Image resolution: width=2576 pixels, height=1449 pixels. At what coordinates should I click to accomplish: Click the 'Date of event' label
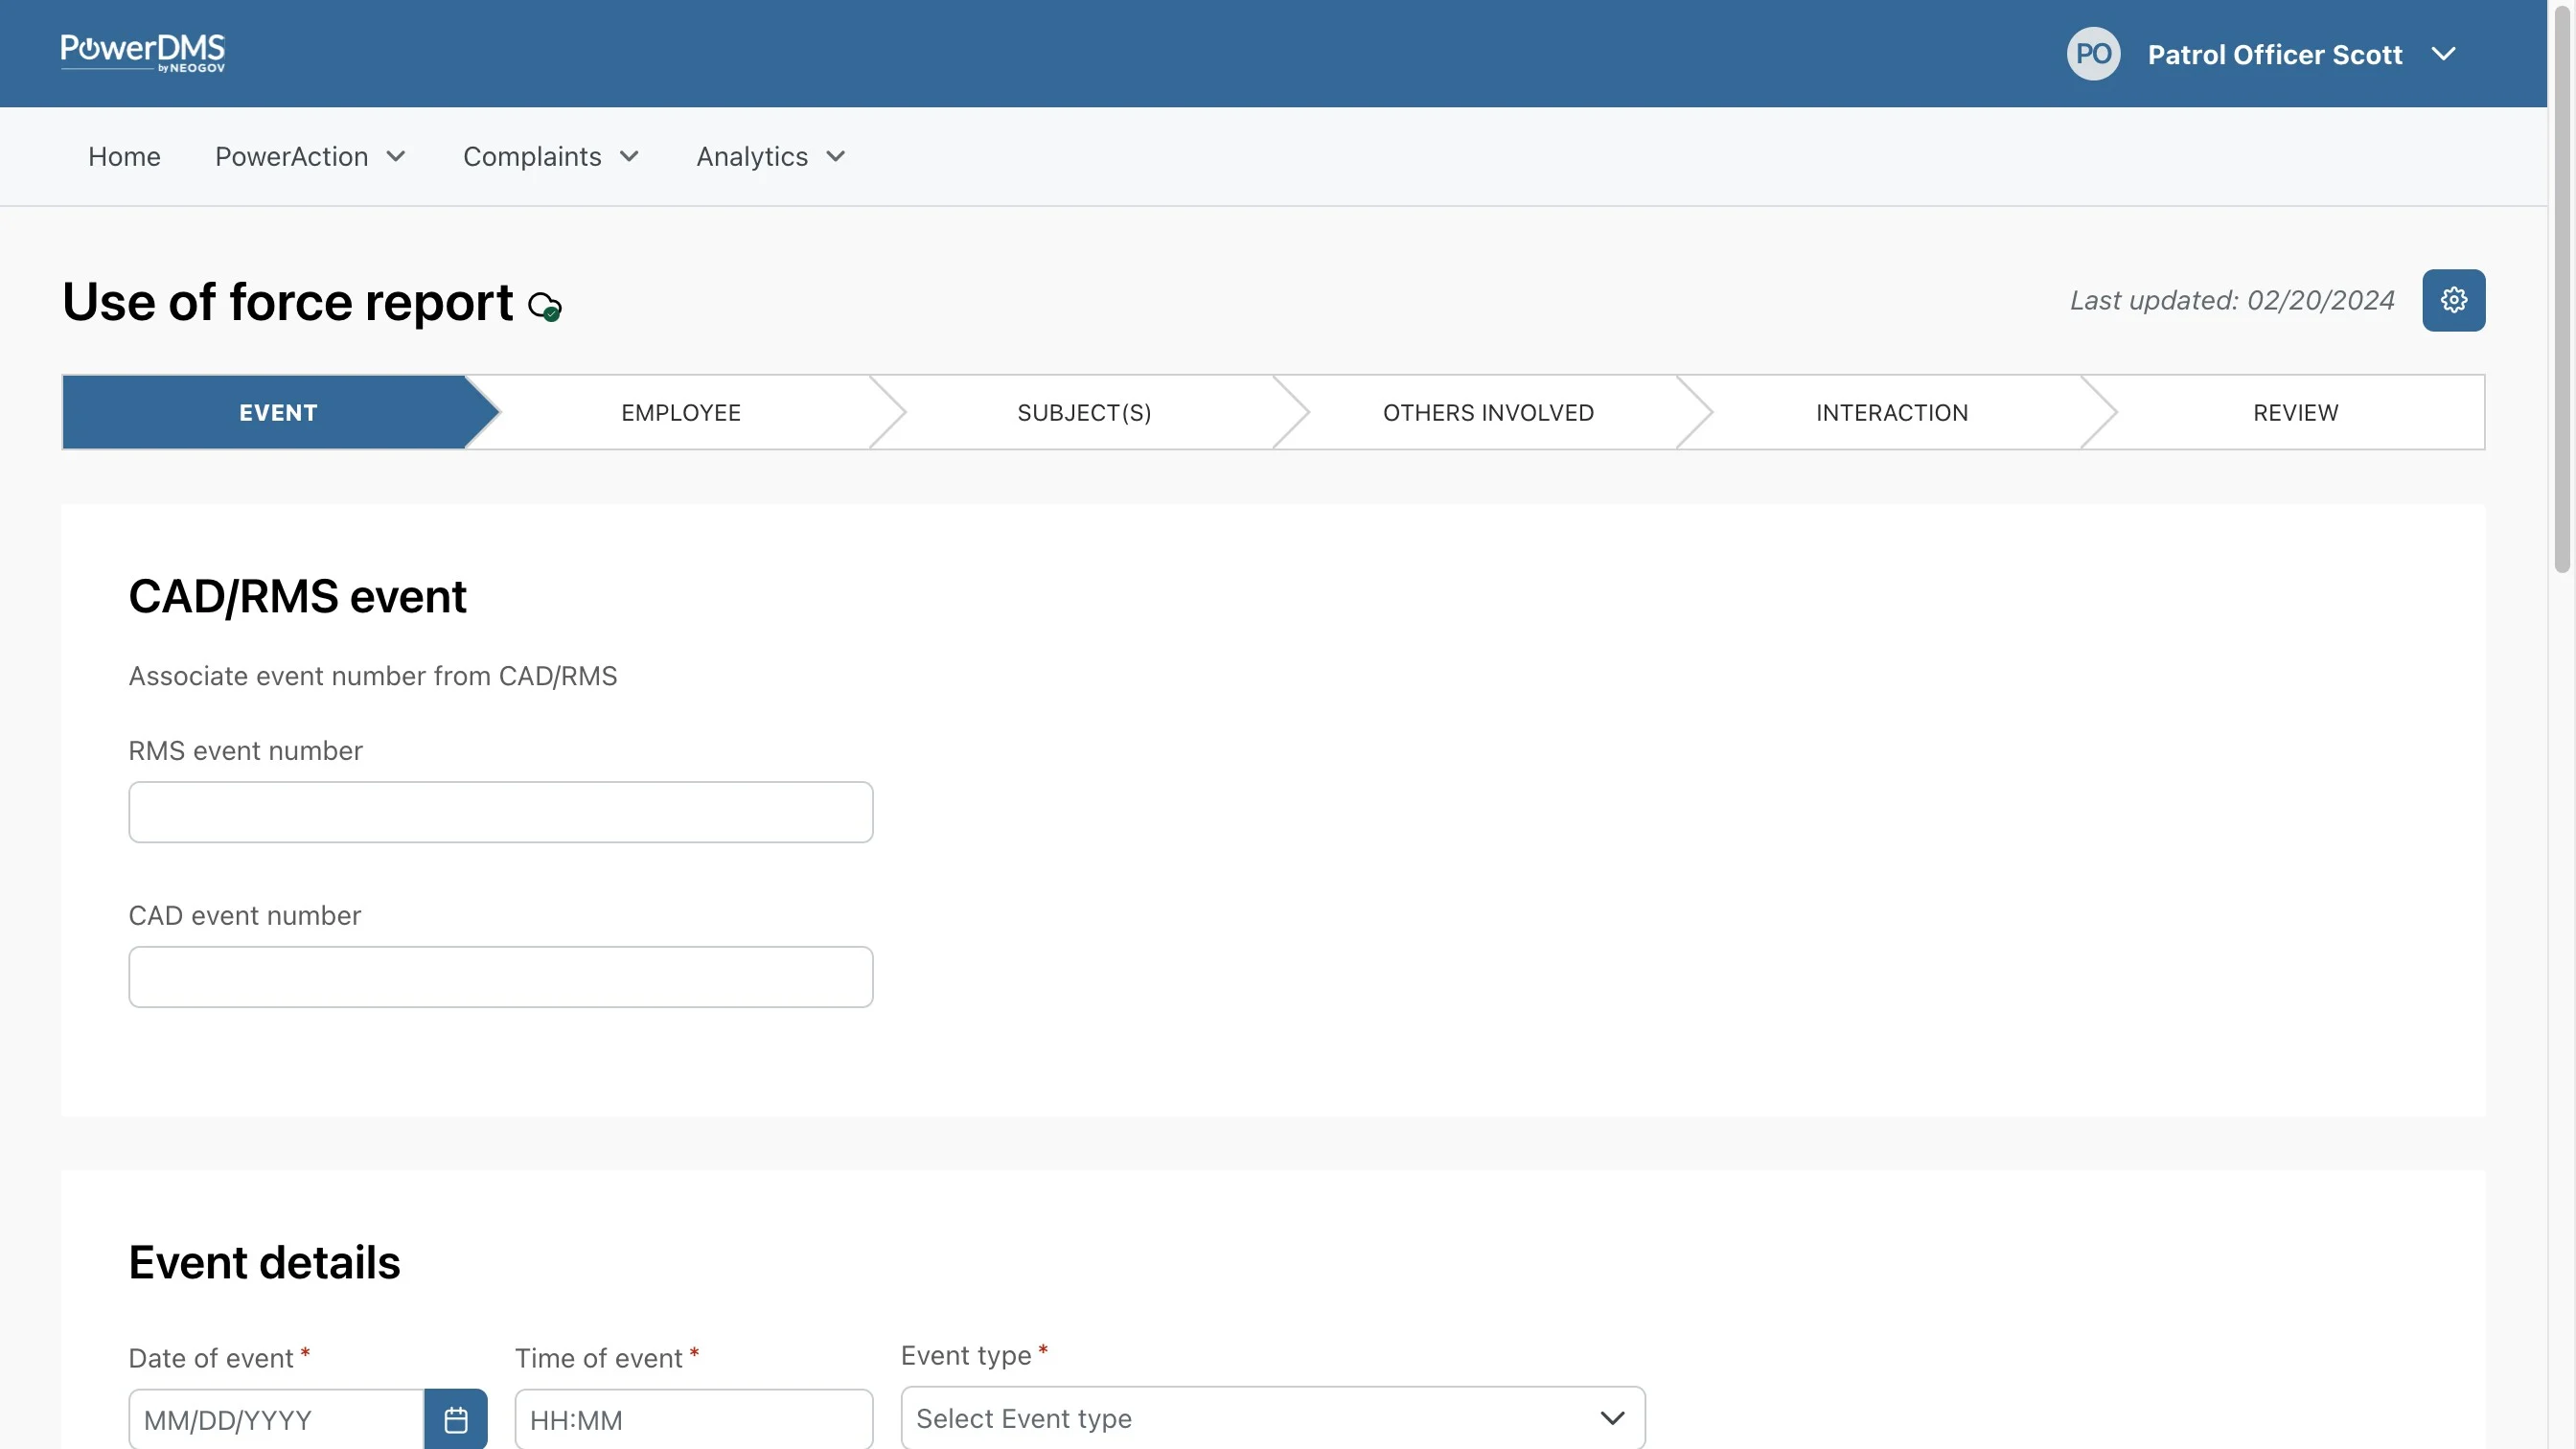pyautogui.click(x=211, y=1359)
